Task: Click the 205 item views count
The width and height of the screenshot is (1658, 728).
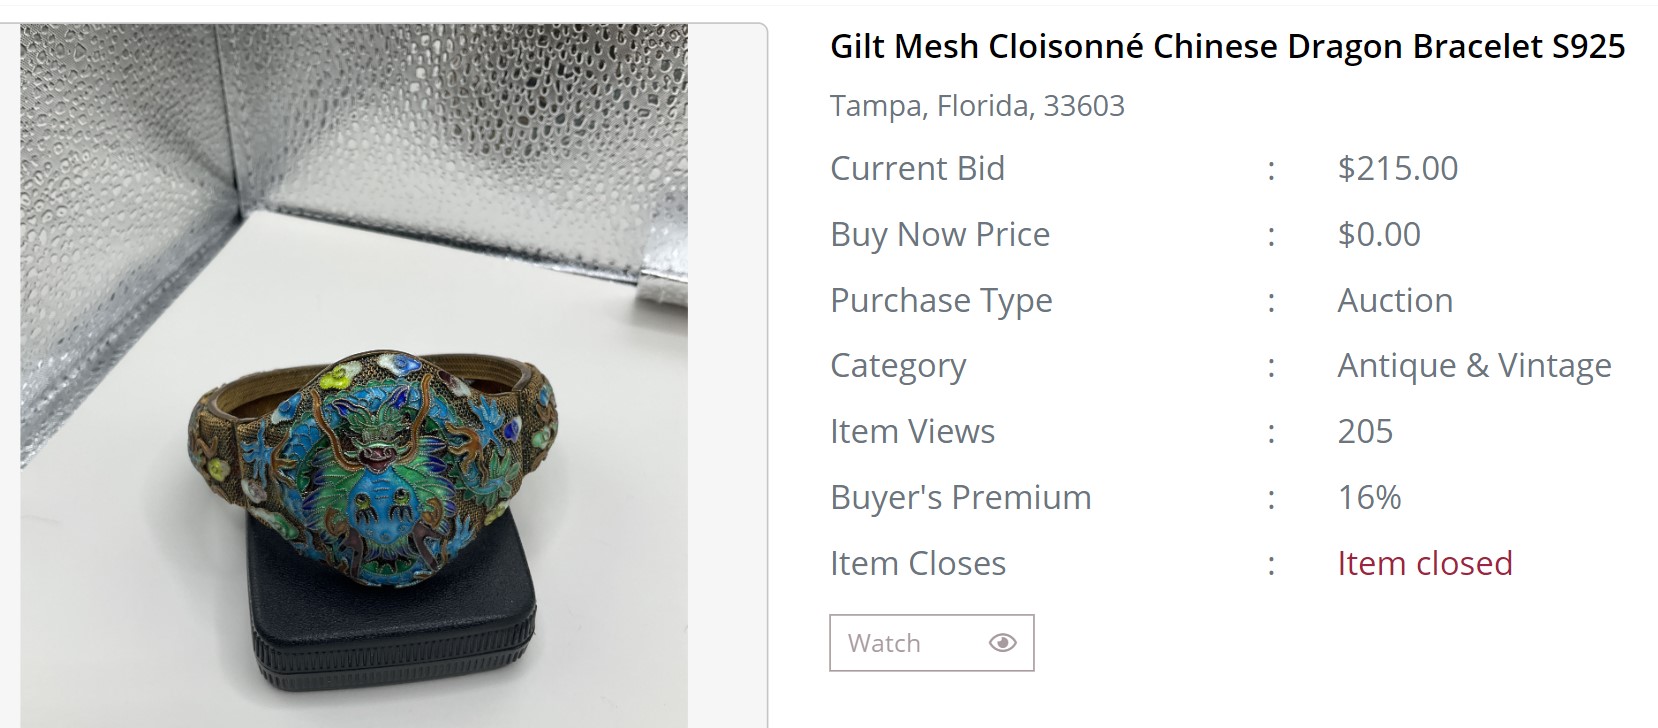Action: click(x=1365, y=431)
